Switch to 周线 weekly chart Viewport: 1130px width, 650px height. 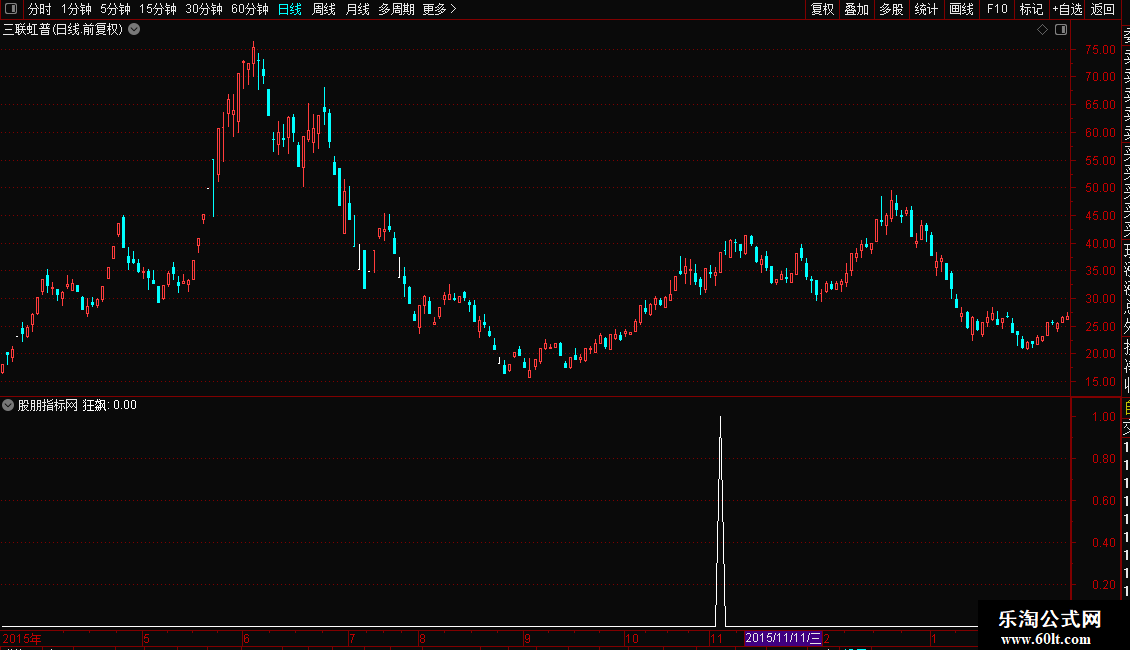pyautogui.click(x=324, y=9)
